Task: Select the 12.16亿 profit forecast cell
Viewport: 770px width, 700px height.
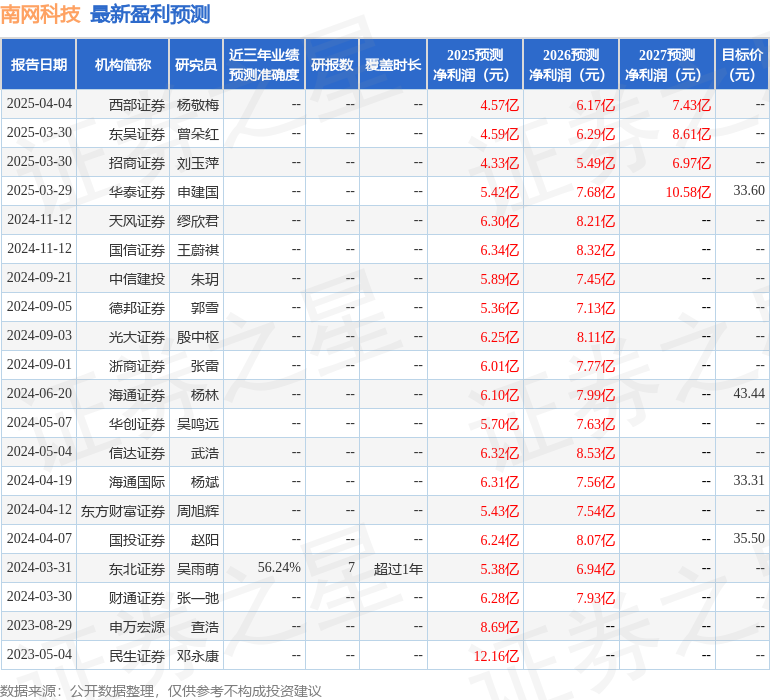Action: coord(497,656)
